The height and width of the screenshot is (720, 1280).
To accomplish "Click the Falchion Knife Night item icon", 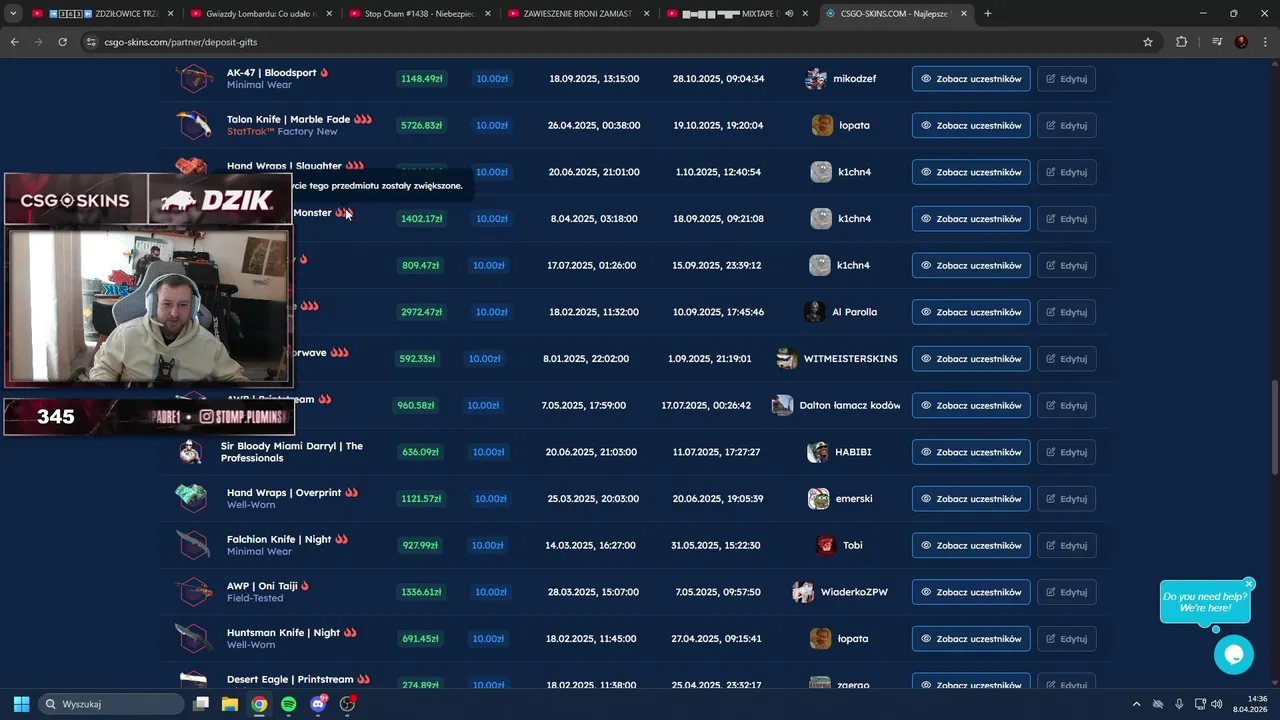I will coord(193,545).
